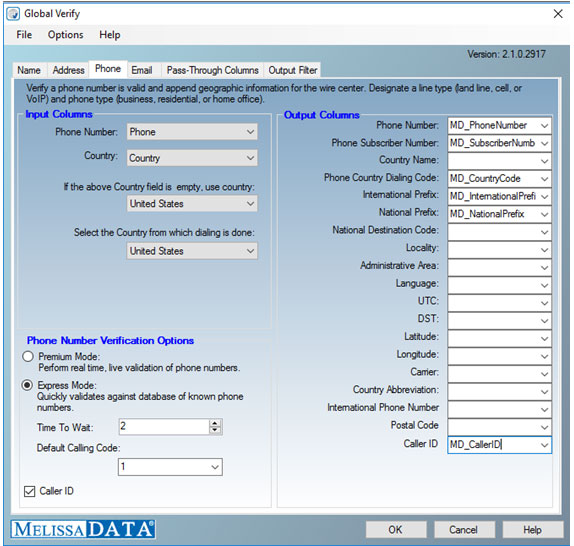Close the Global Verify window
This screenshot has height=546, width=574.
pyautogui.click(x=558, y=14)
